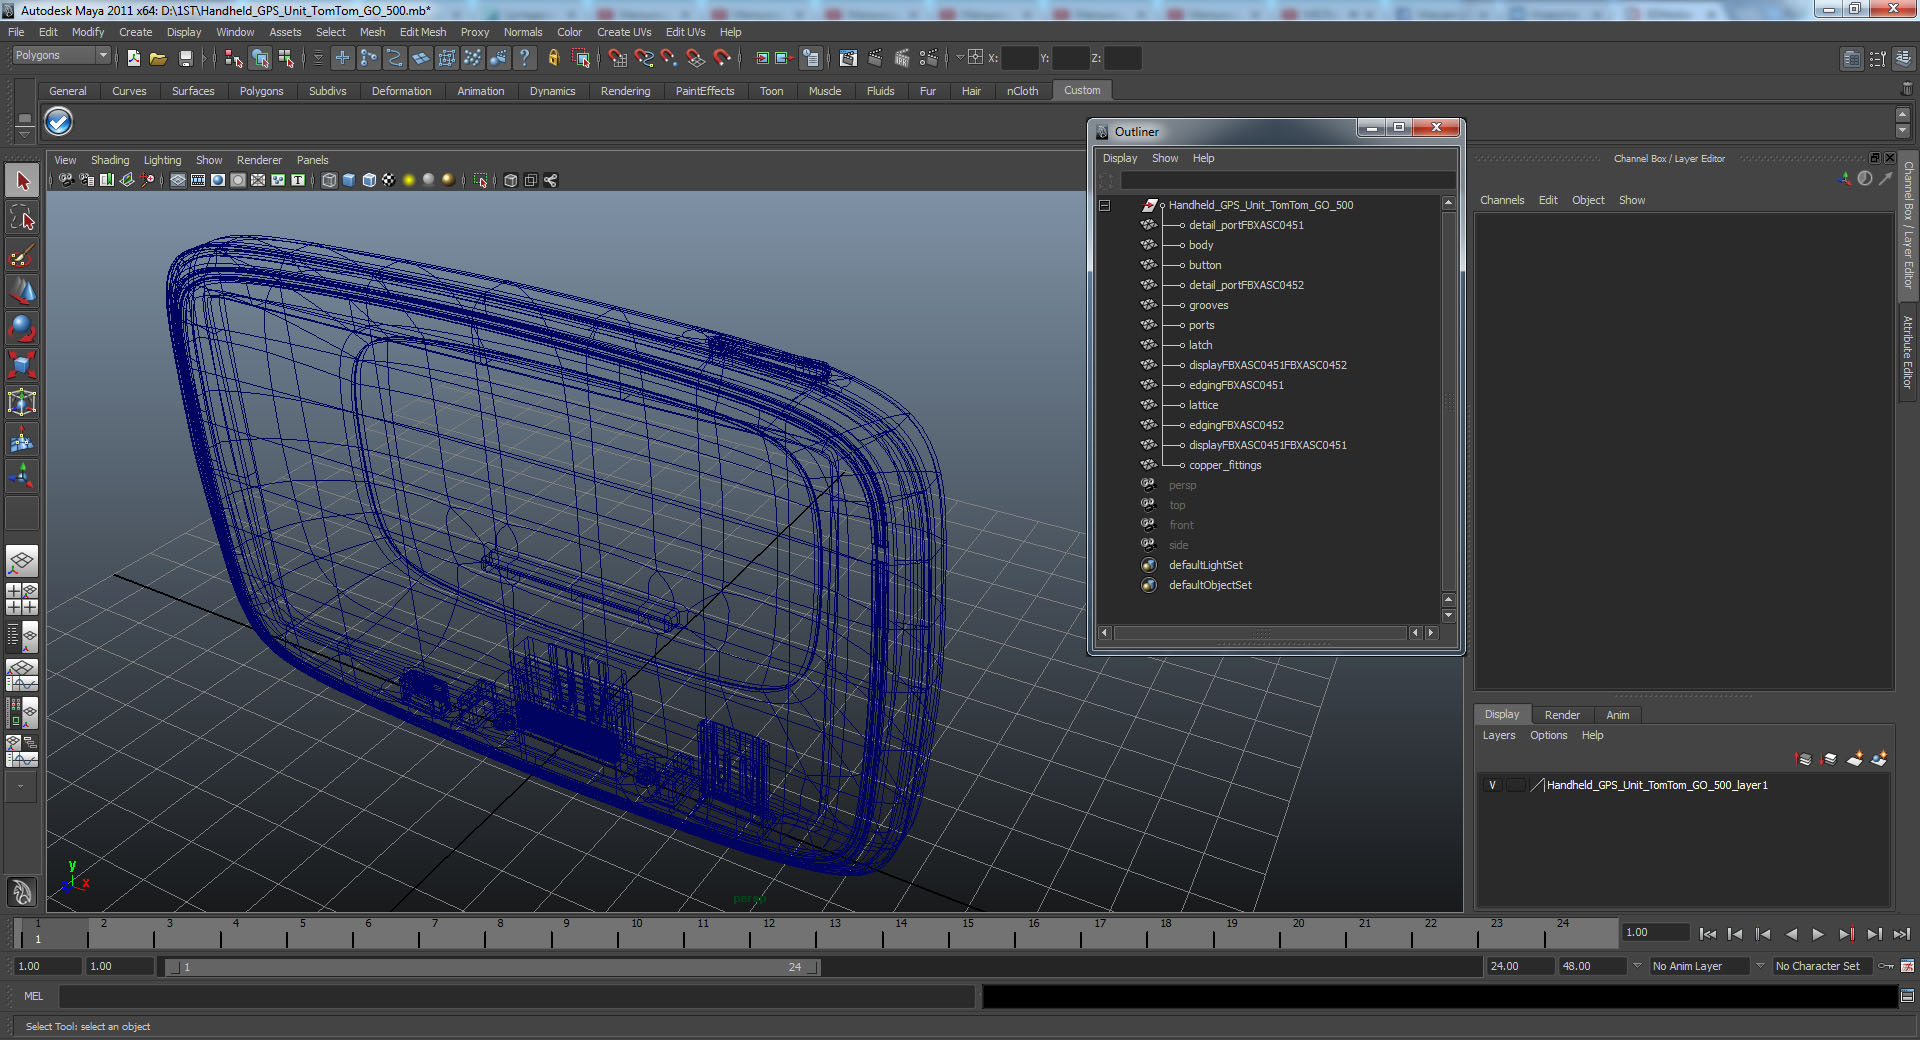Select the Universal Manipulator tool
The width and height of the screenshot is (1920, 1040).
(22, 402)
